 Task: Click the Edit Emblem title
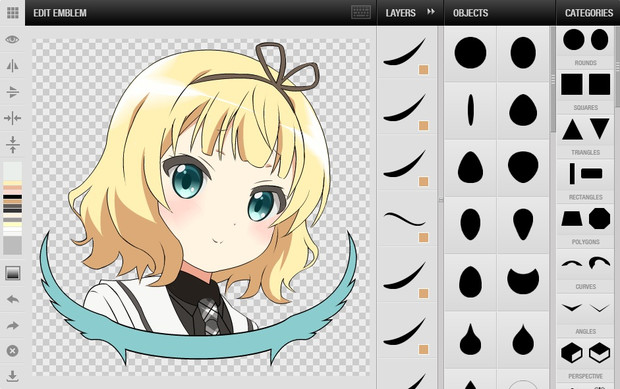(60, 13)
